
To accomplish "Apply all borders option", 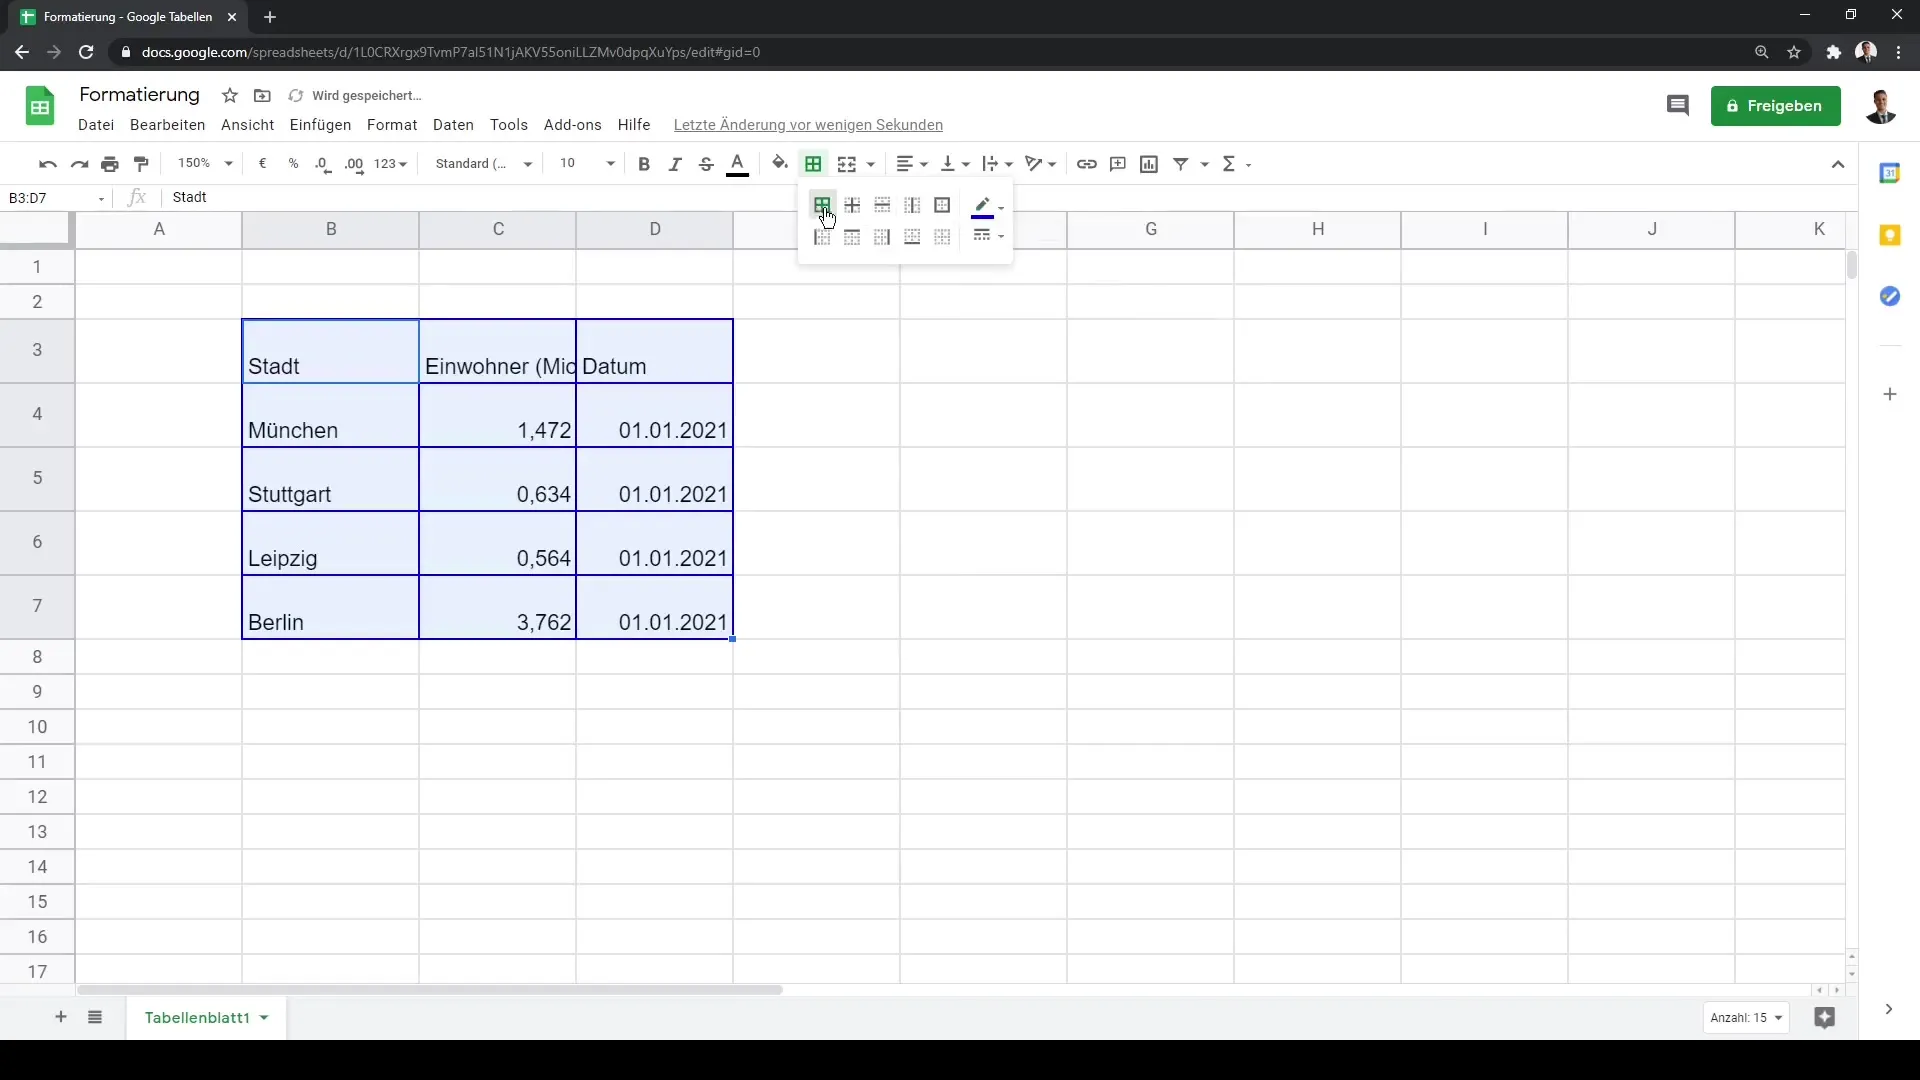I will pyautogui.click(x=822, y=205).
